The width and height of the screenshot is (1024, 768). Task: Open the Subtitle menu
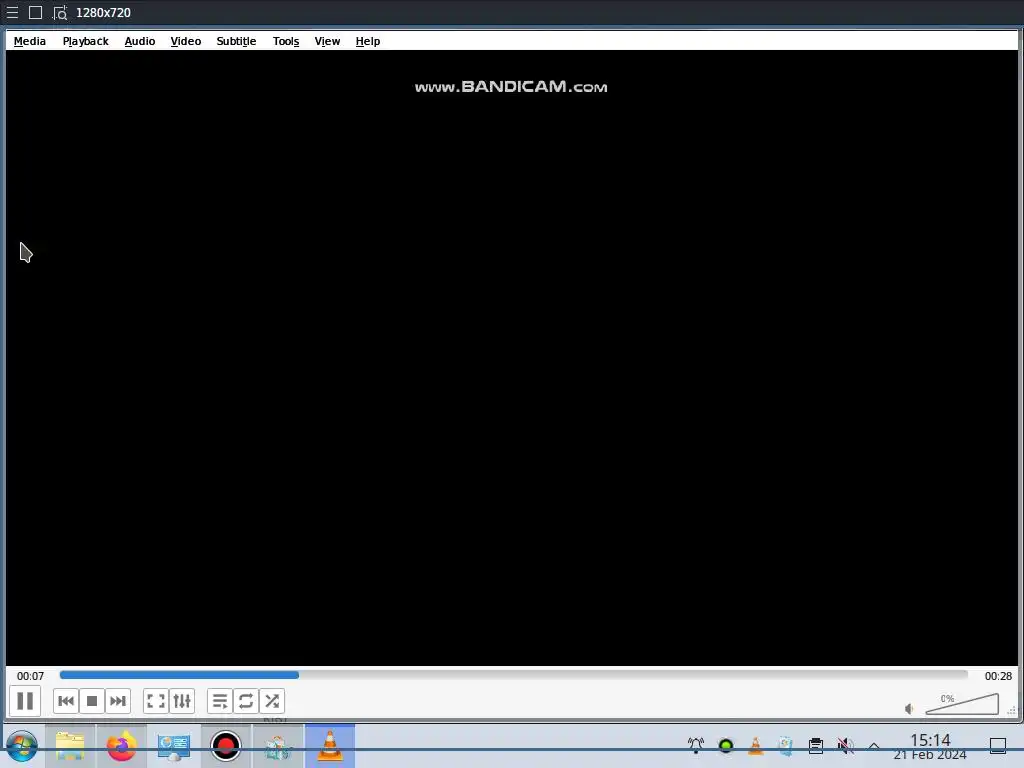click(x=236, y=41)
